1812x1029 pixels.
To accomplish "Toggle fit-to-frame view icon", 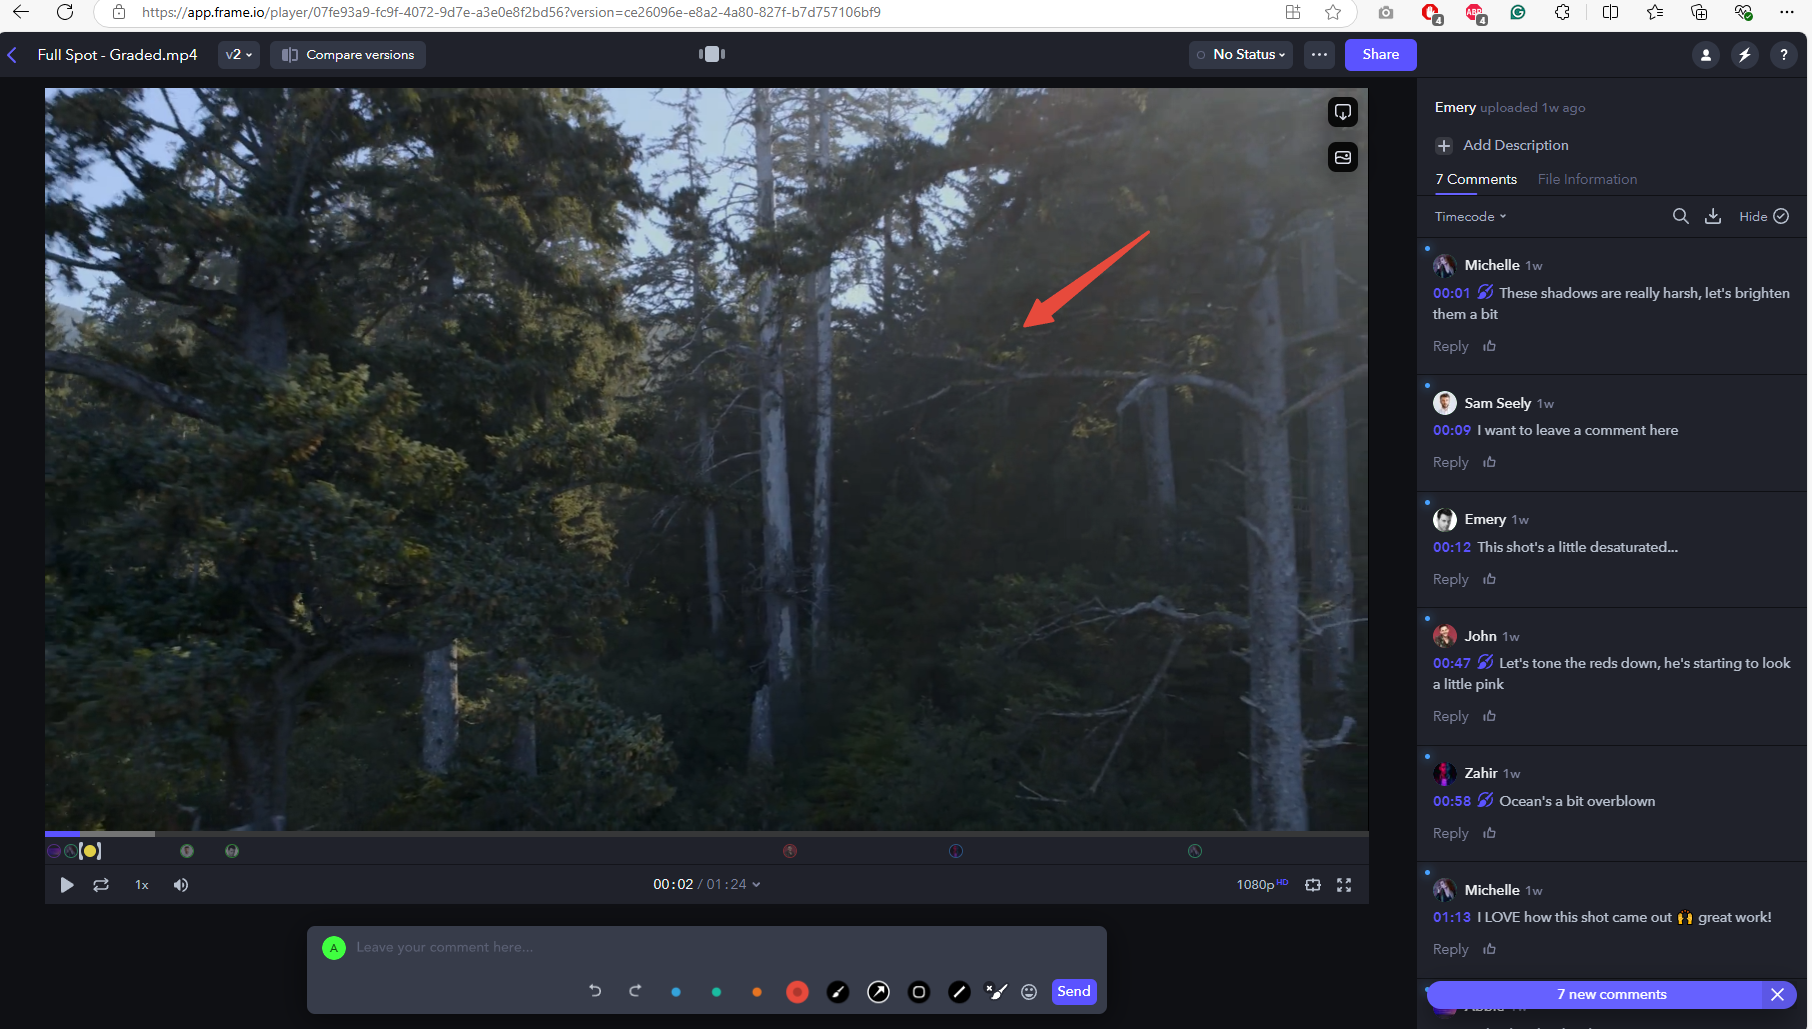I will point(1313,885).
